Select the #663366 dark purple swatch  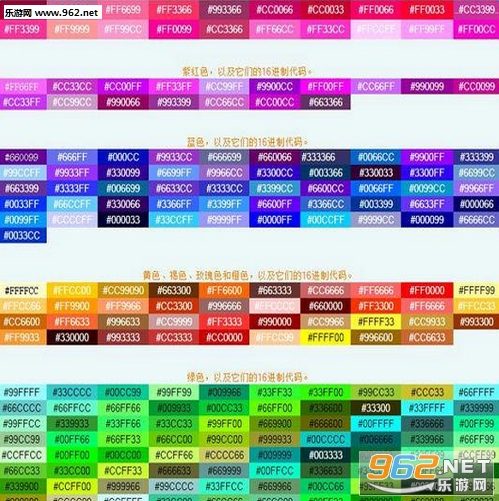pyautogui.click(x=325, y=102)
